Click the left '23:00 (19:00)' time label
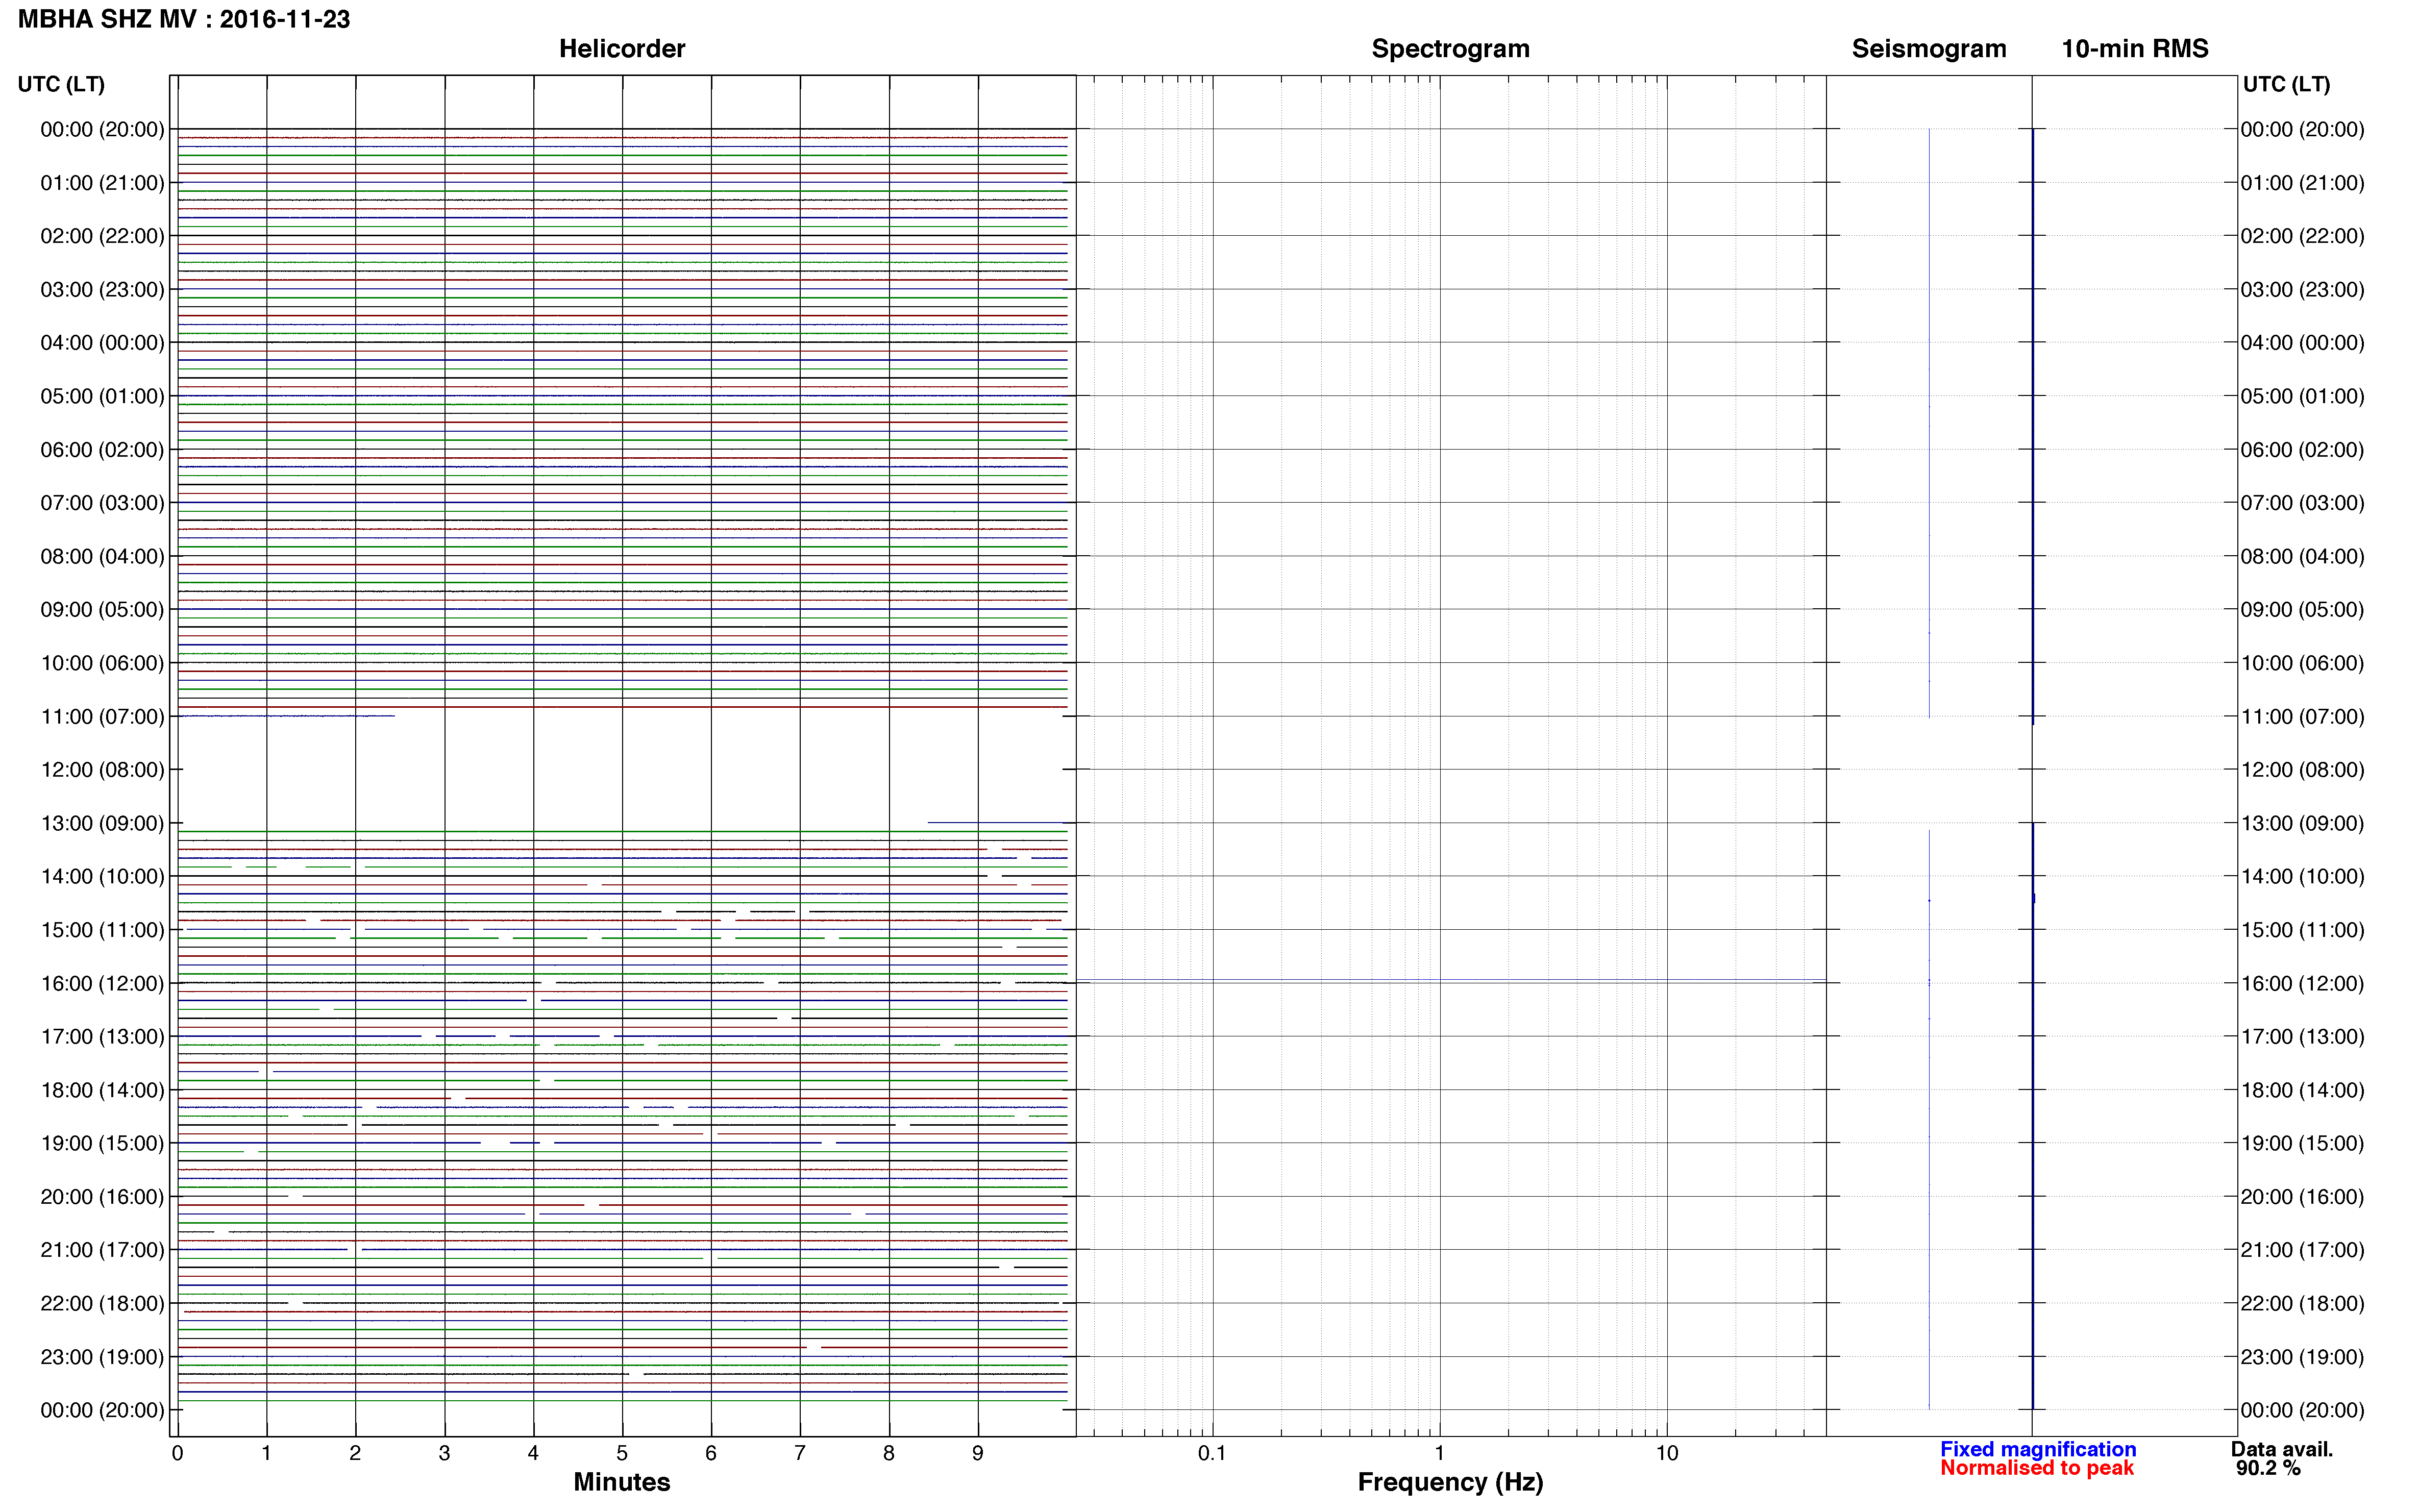 click(102, 1357)
